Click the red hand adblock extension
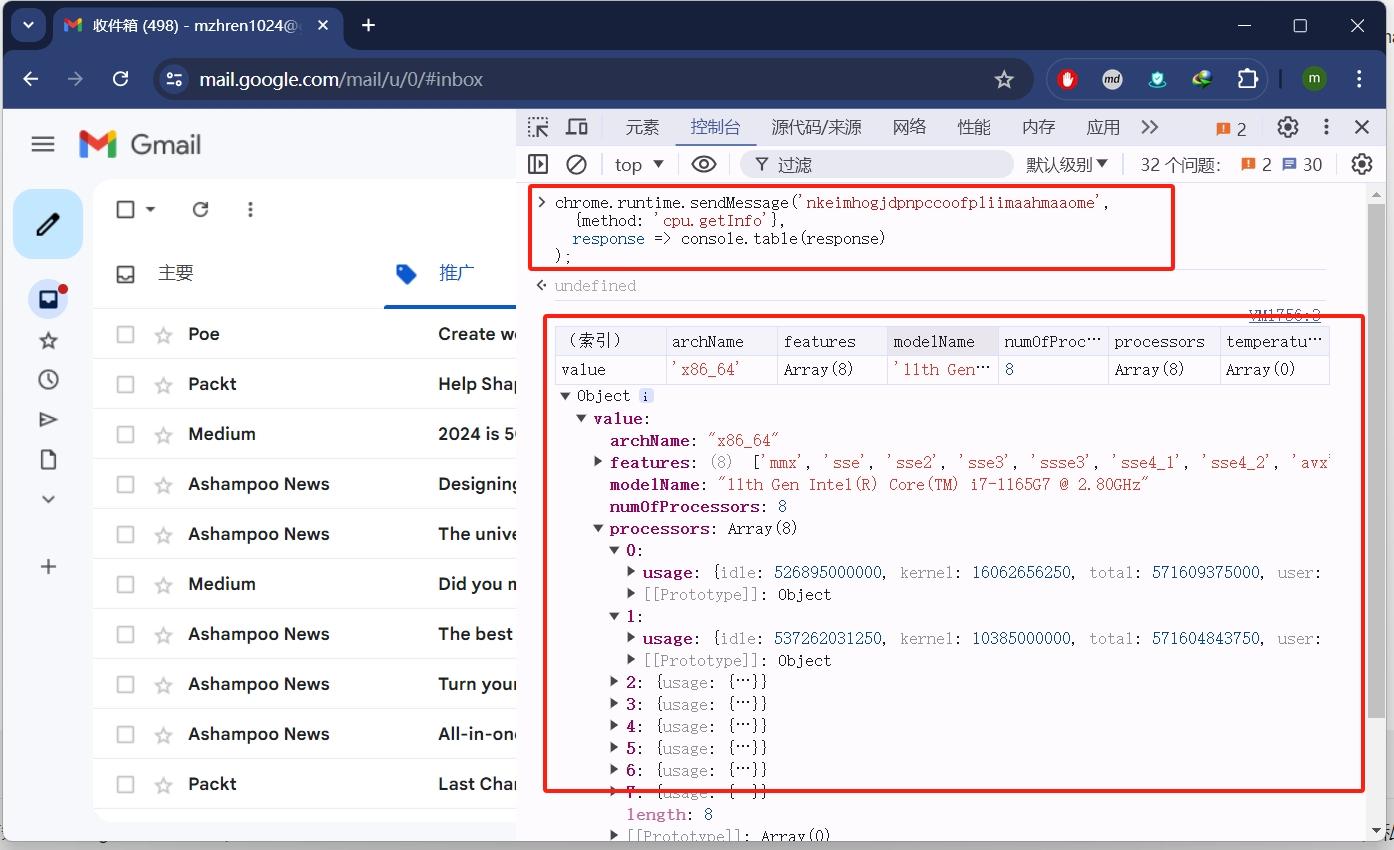 1068,79
